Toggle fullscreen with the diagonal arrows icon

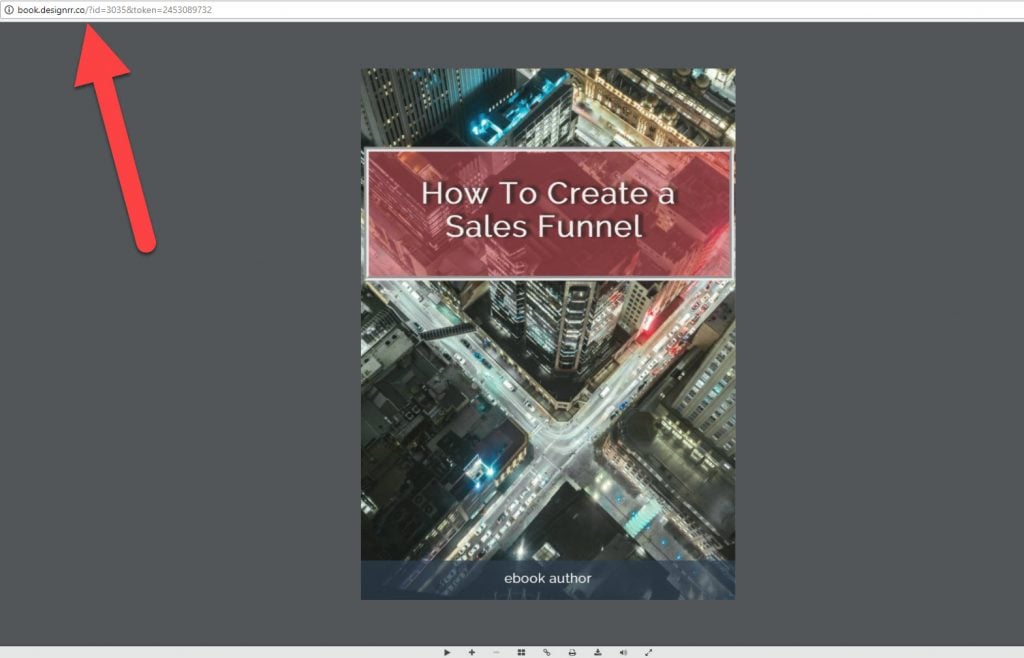pyautogui.click(x=647, y=651)
